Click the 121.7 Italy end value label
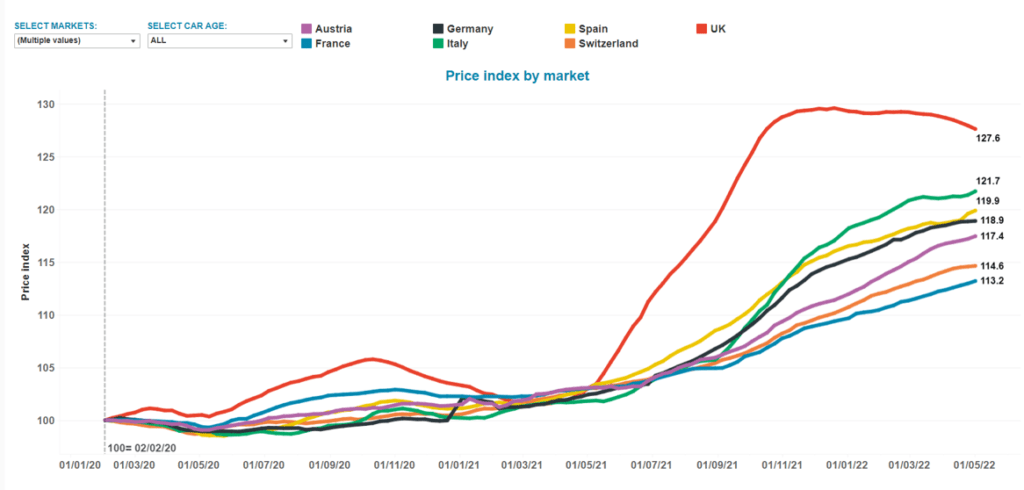The height and width of the screenshot is (490, 1024). click(x=990, y=182)
